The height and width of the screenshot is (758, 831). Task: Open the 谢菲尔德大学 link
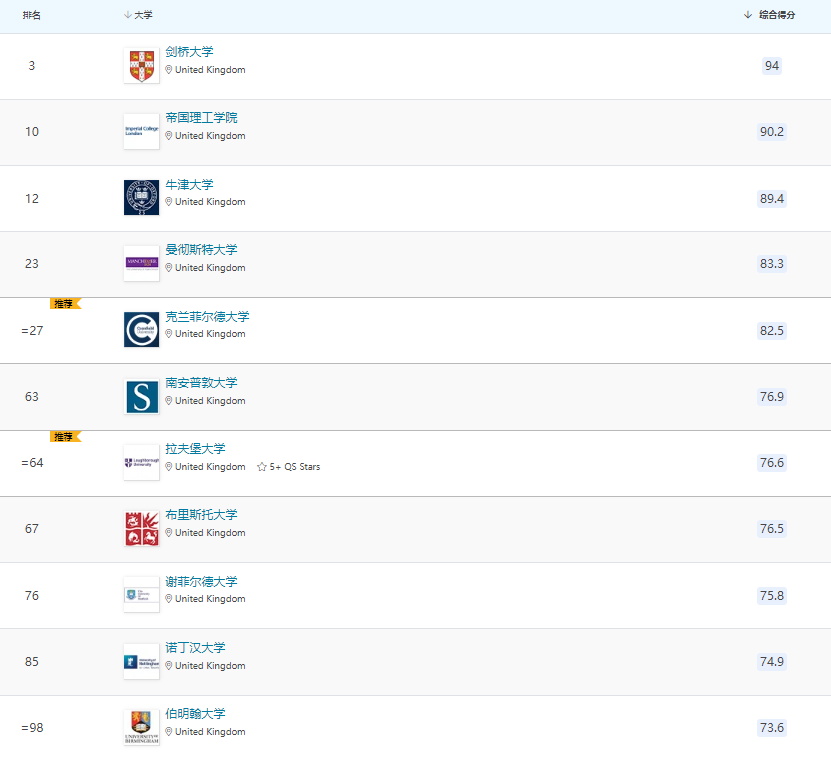pyautogui.click(x=201, y=582)
